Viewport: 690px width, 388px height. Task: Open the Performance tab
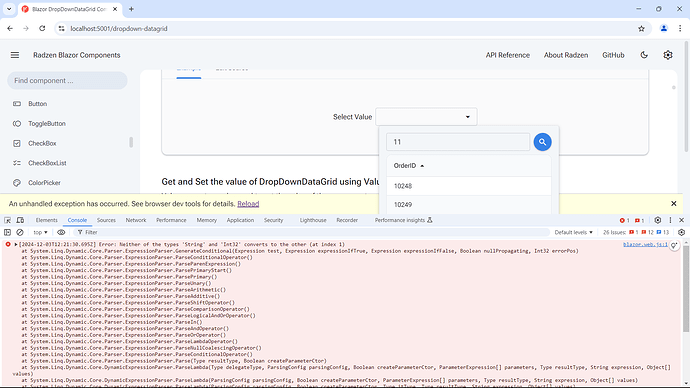[x=171, y=220]
